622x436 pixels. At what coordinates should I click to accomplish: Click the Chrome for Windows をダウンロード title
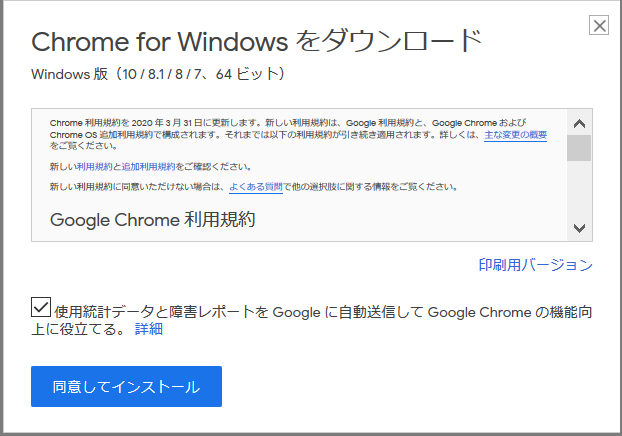(257, 42)
